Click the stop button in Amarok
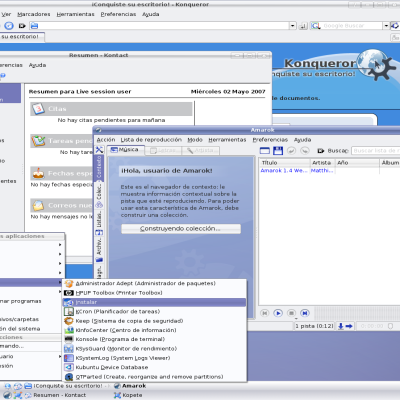400x400 pixels. click(x=291, y=313)
